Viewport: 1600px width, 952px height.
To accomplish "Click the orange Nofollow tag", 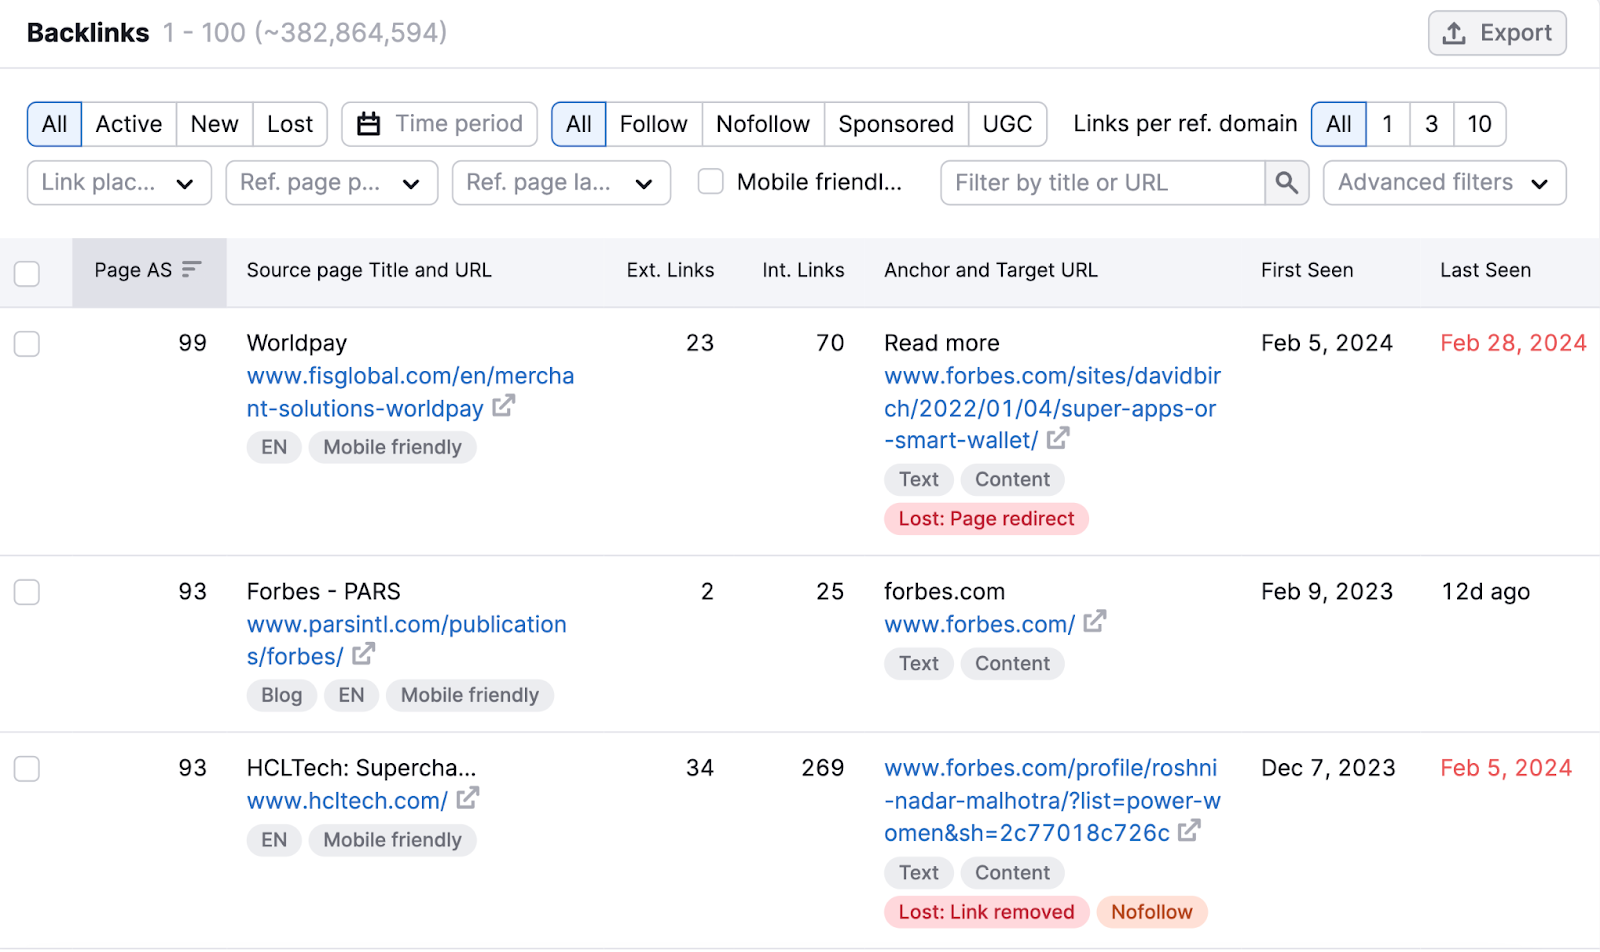I will (x=1152, y=912).
